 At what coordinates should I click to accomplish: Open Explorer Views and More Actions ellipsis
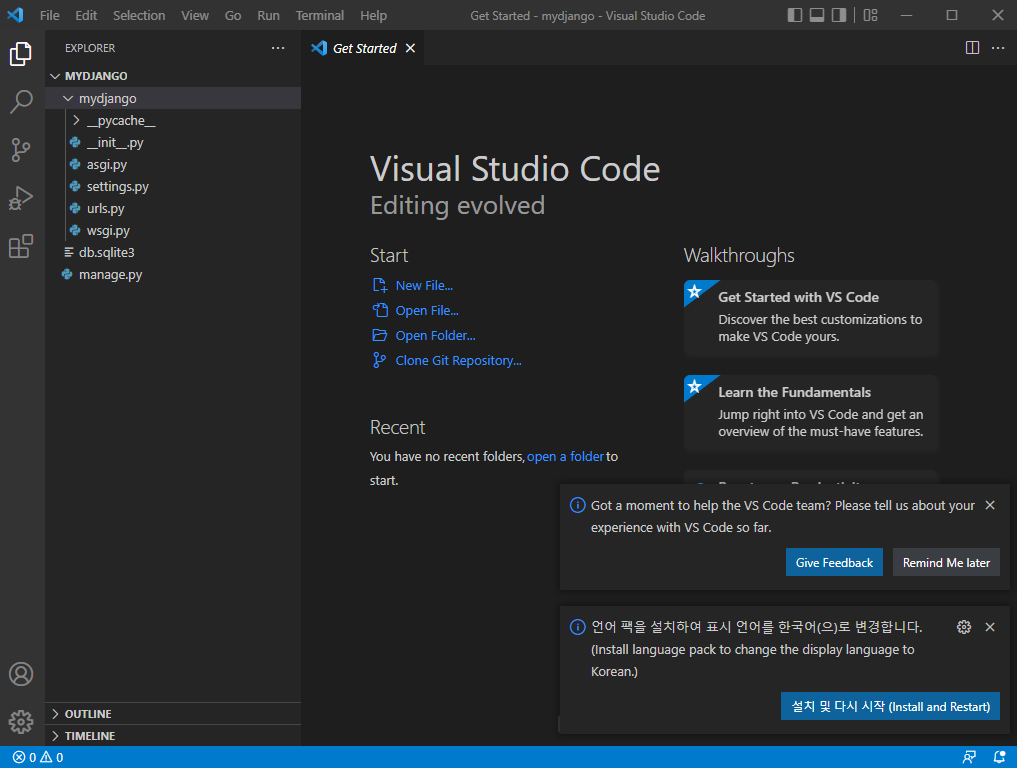pos(278,47)
